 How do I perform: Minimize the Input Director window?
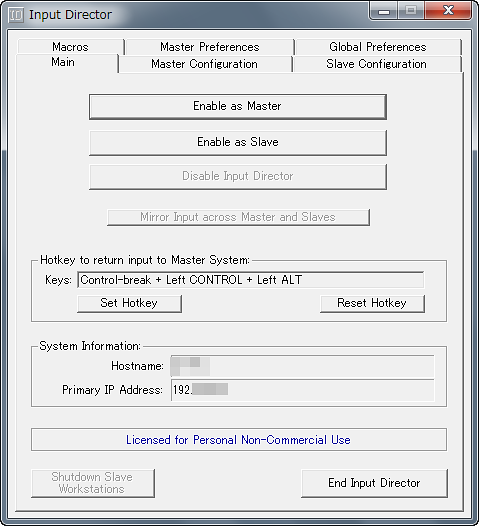pos(384,11)
